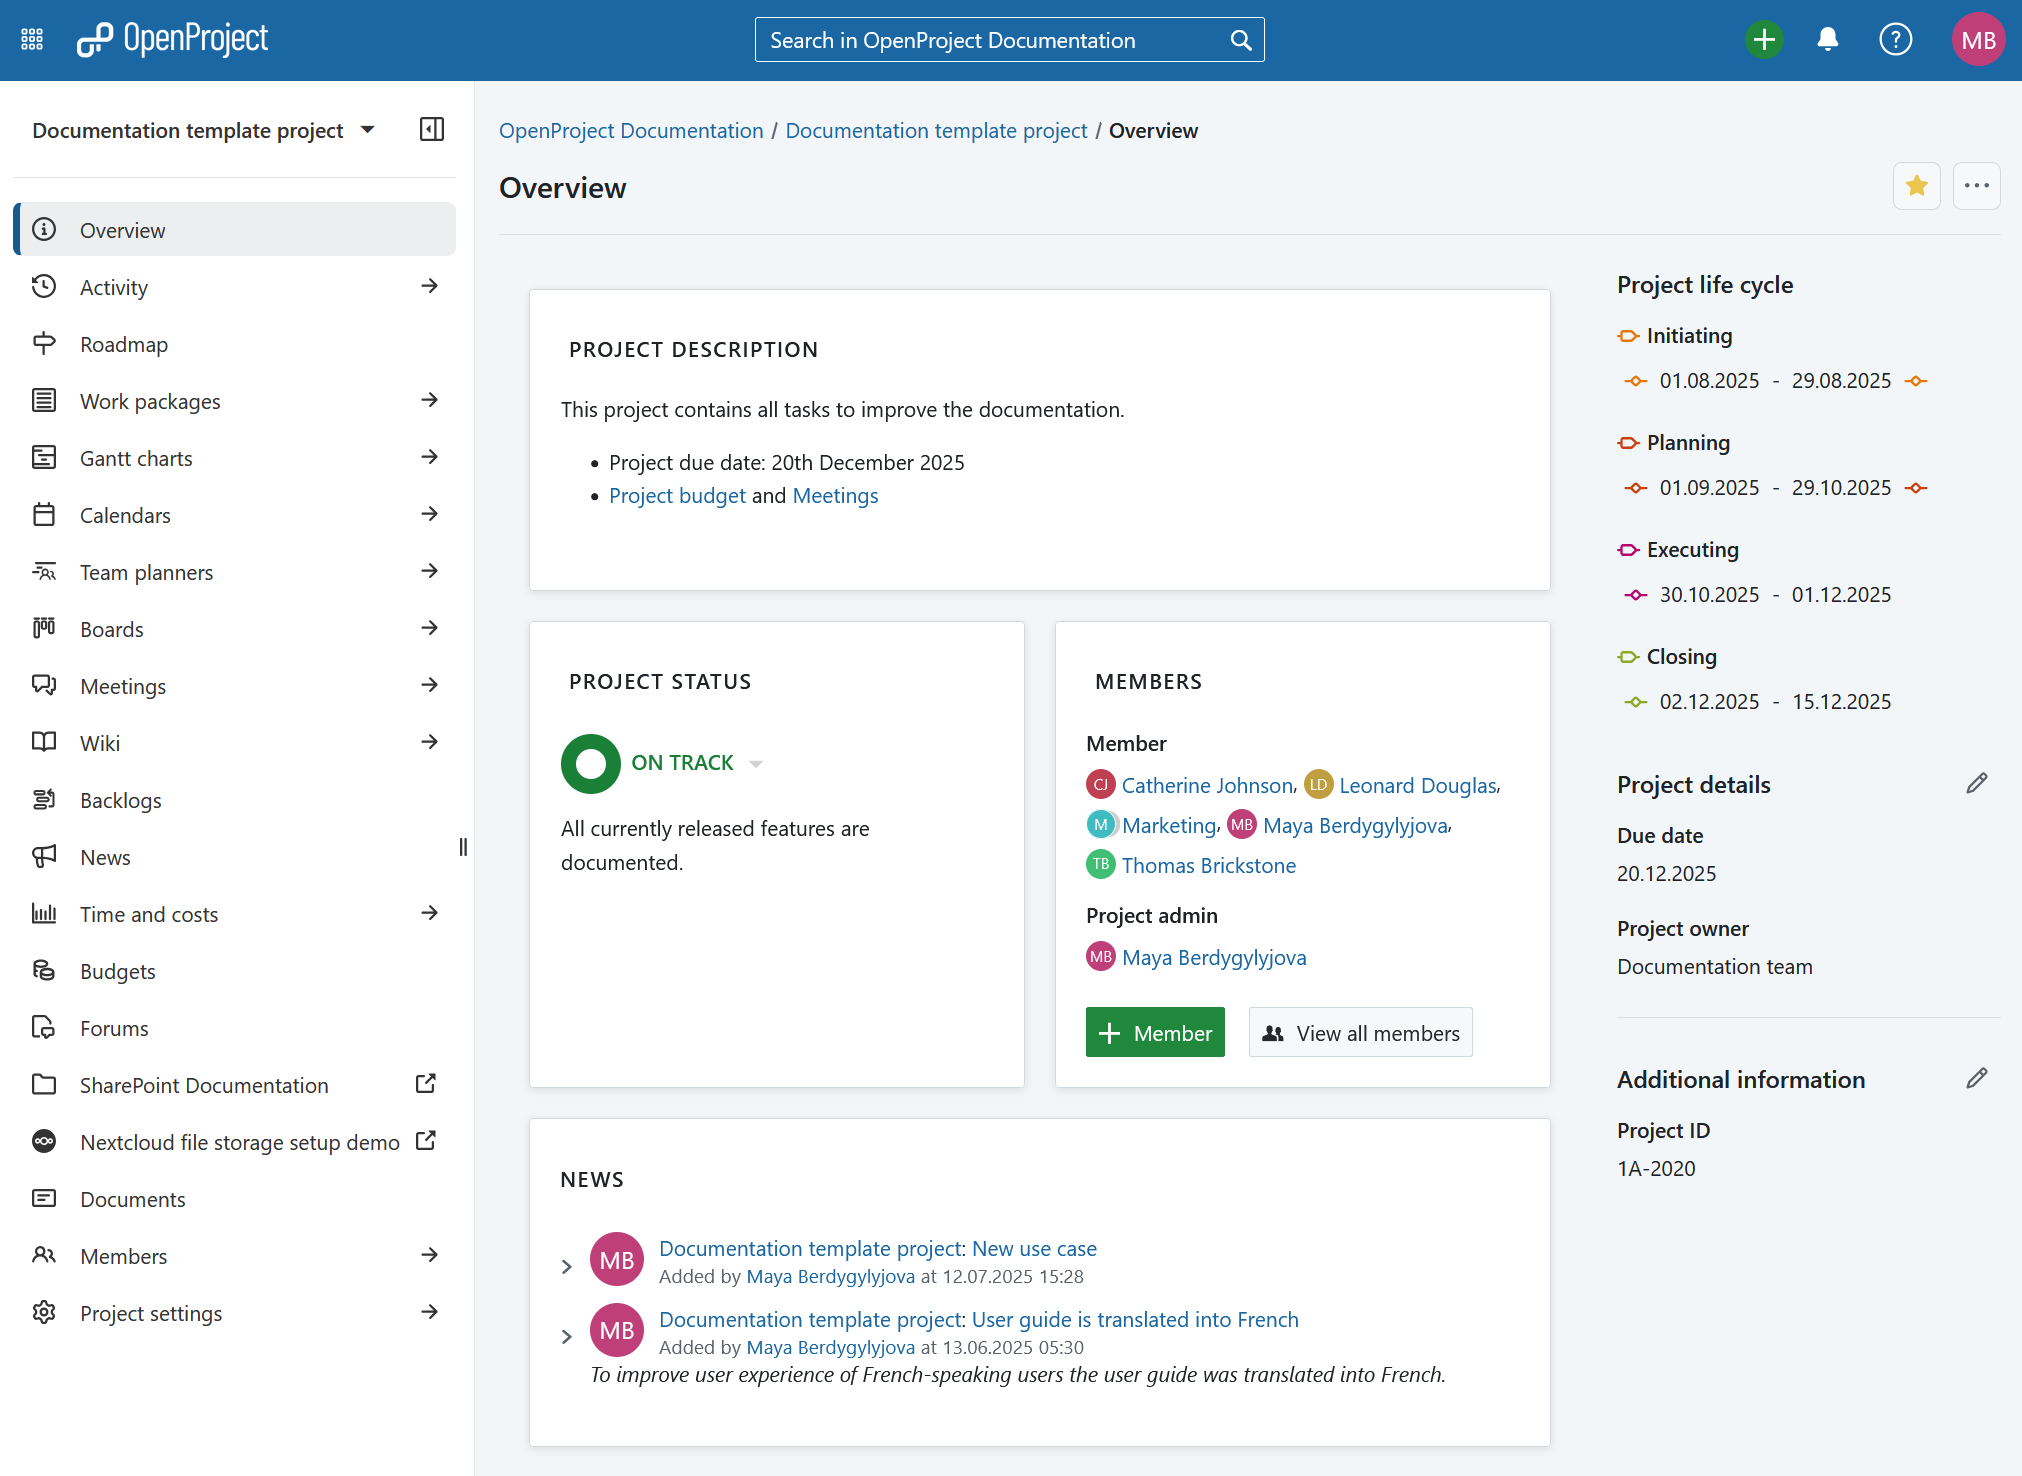Click the OpenProject logo
The height and width of the screenshot is (1476, 2022).
pos(173,40)
